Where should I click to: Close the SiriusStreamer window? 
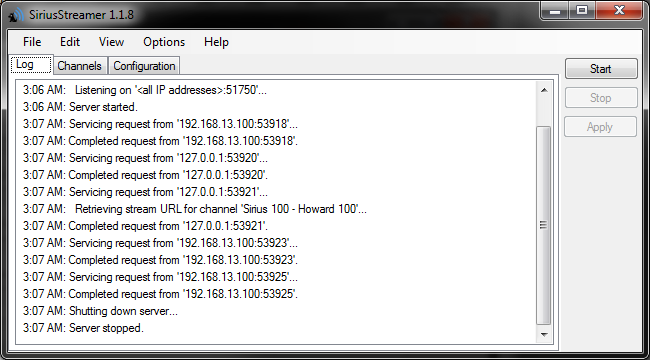[x=619, y=10]
